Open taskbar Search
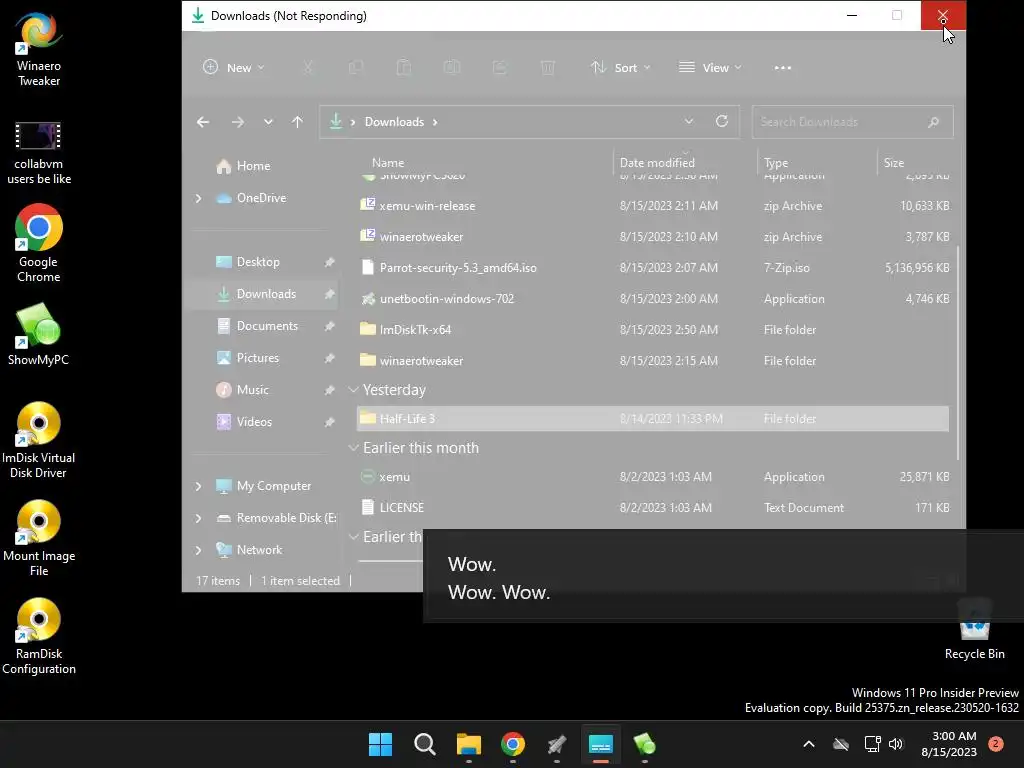1024x768 pixels. (424, 744)
